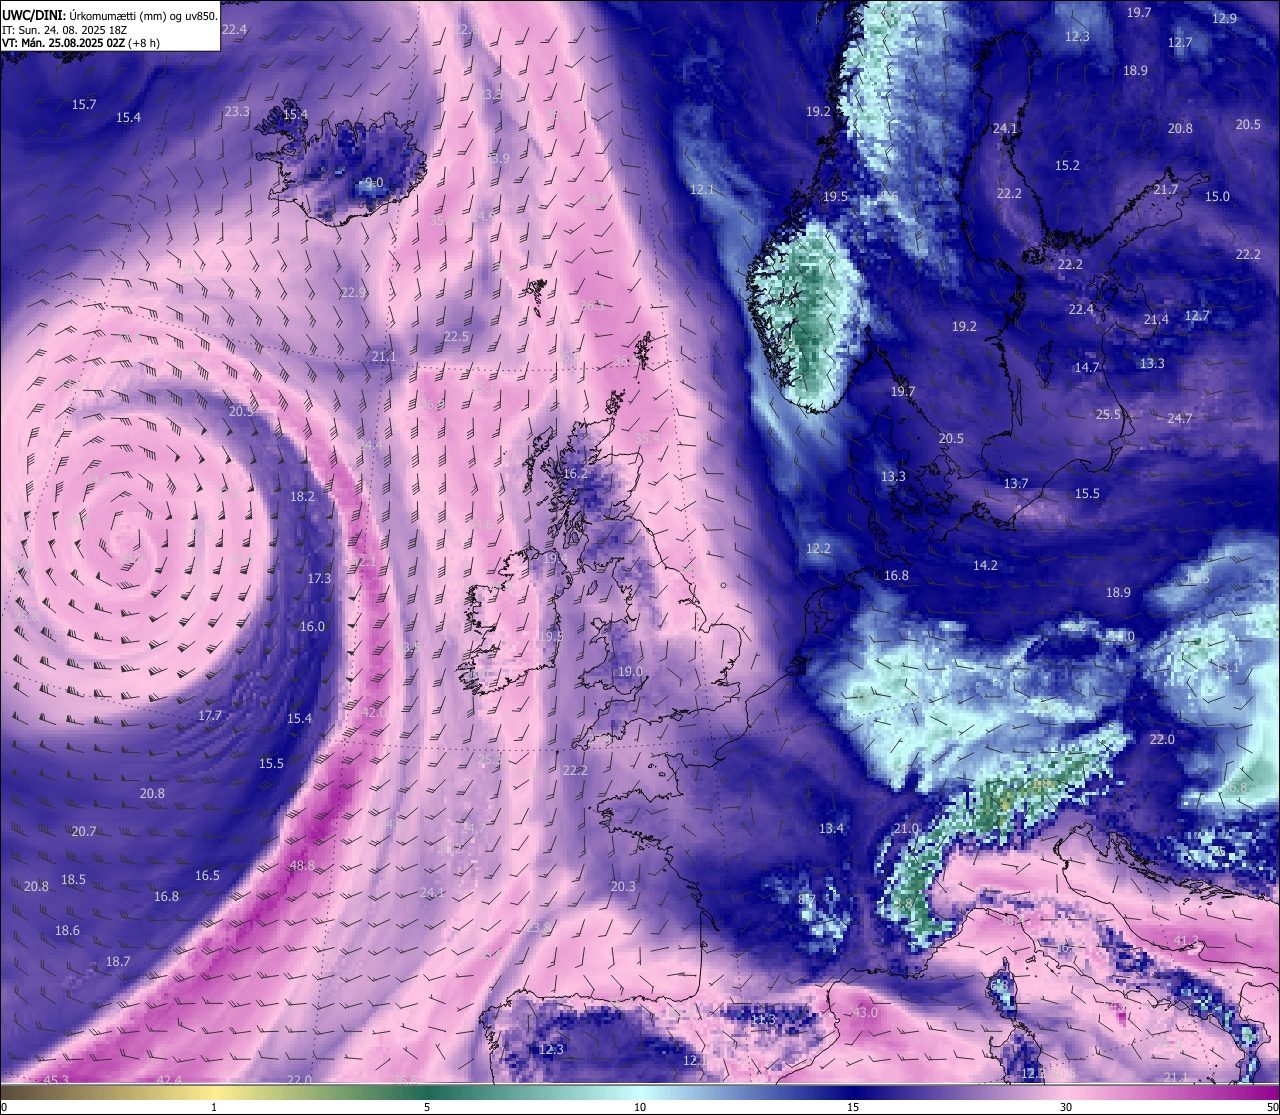Click the value '22.9' south of Iceland
The width and height of the screenshot is (1280, 1115).
tap(353, 292)
